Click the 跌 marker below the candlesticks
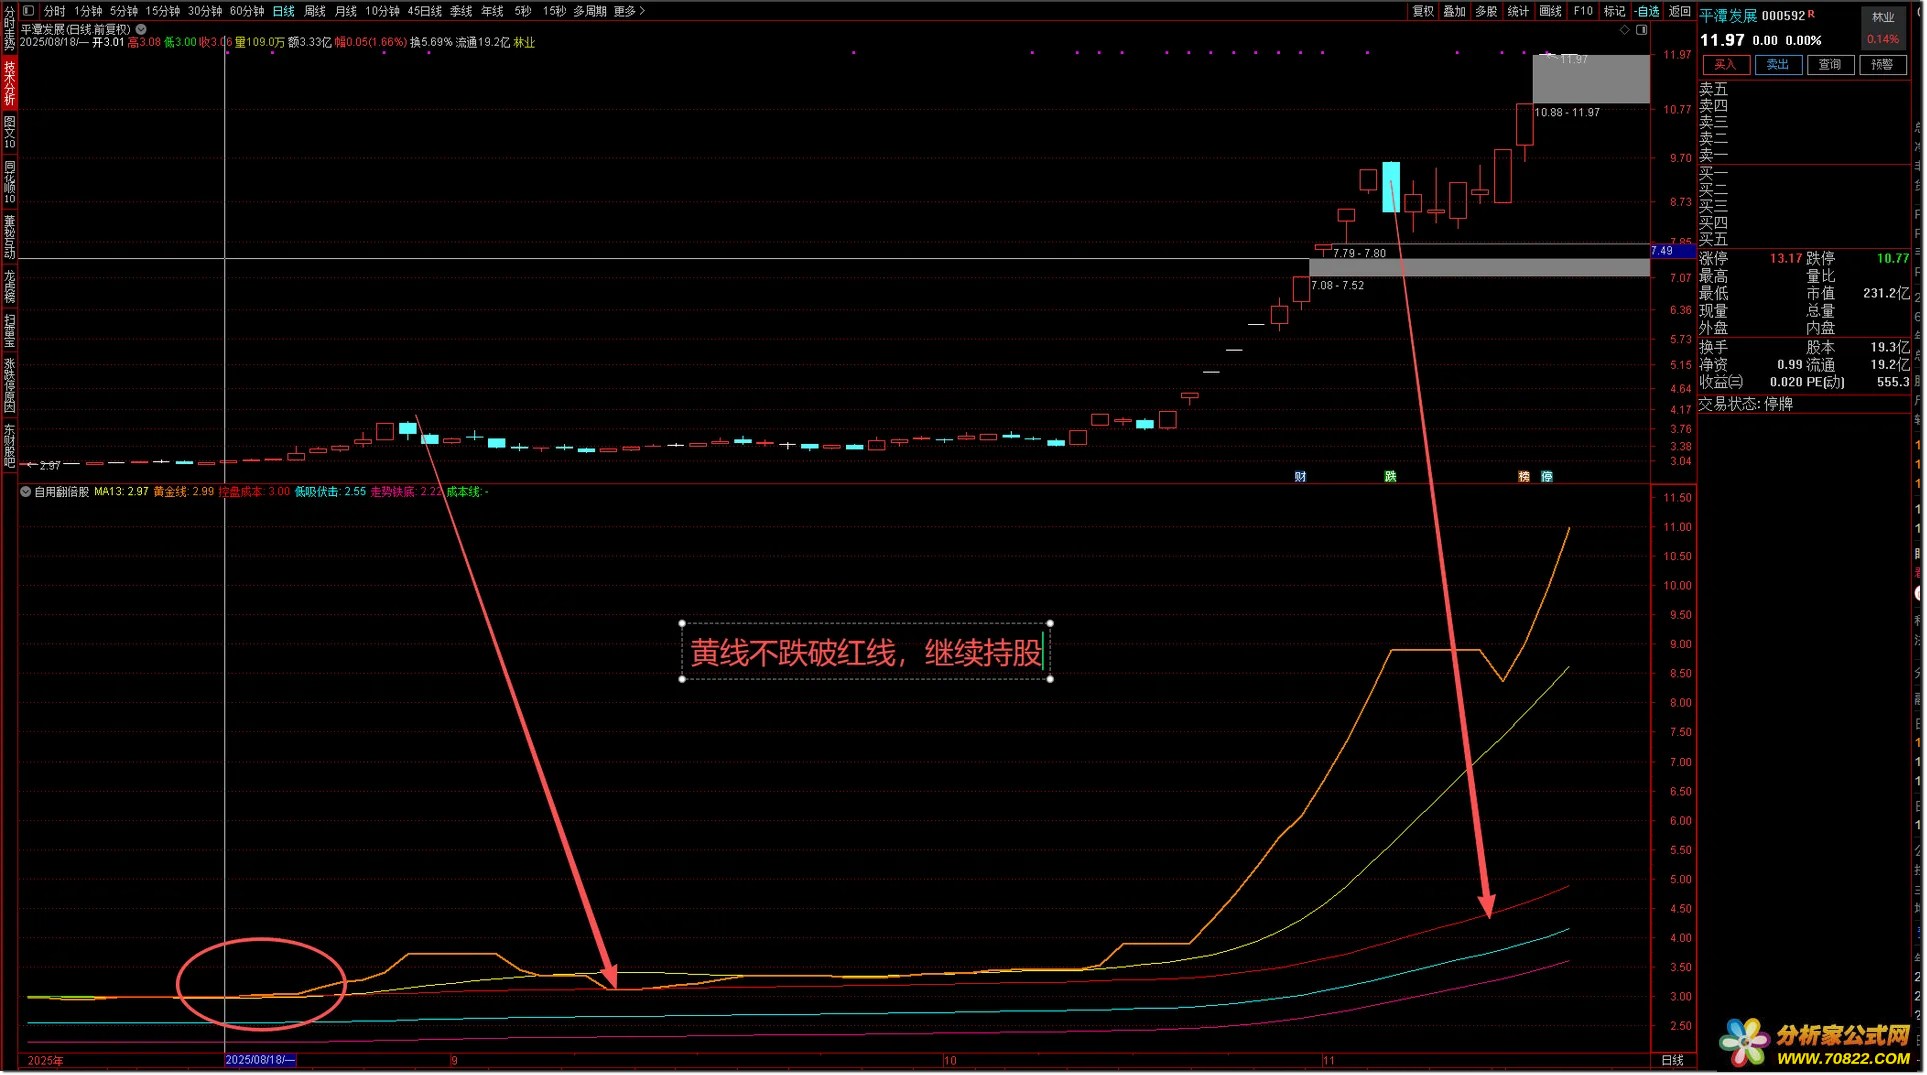The height and width of the screenshot is (1075, 1927). coord(1390,477)
